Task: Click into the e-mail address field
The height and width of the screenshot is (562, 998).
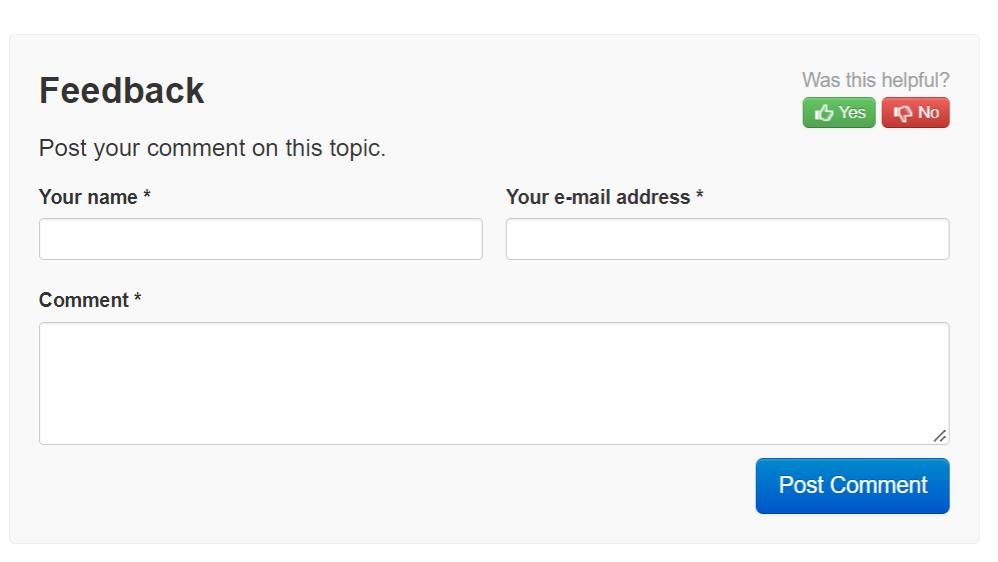Action: [727, 240]
